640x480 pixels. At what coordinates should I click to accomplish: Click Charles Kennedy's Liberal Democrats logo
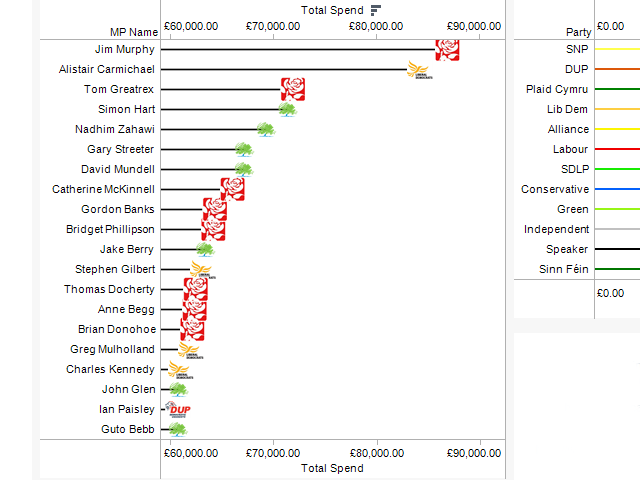[180, 369]
